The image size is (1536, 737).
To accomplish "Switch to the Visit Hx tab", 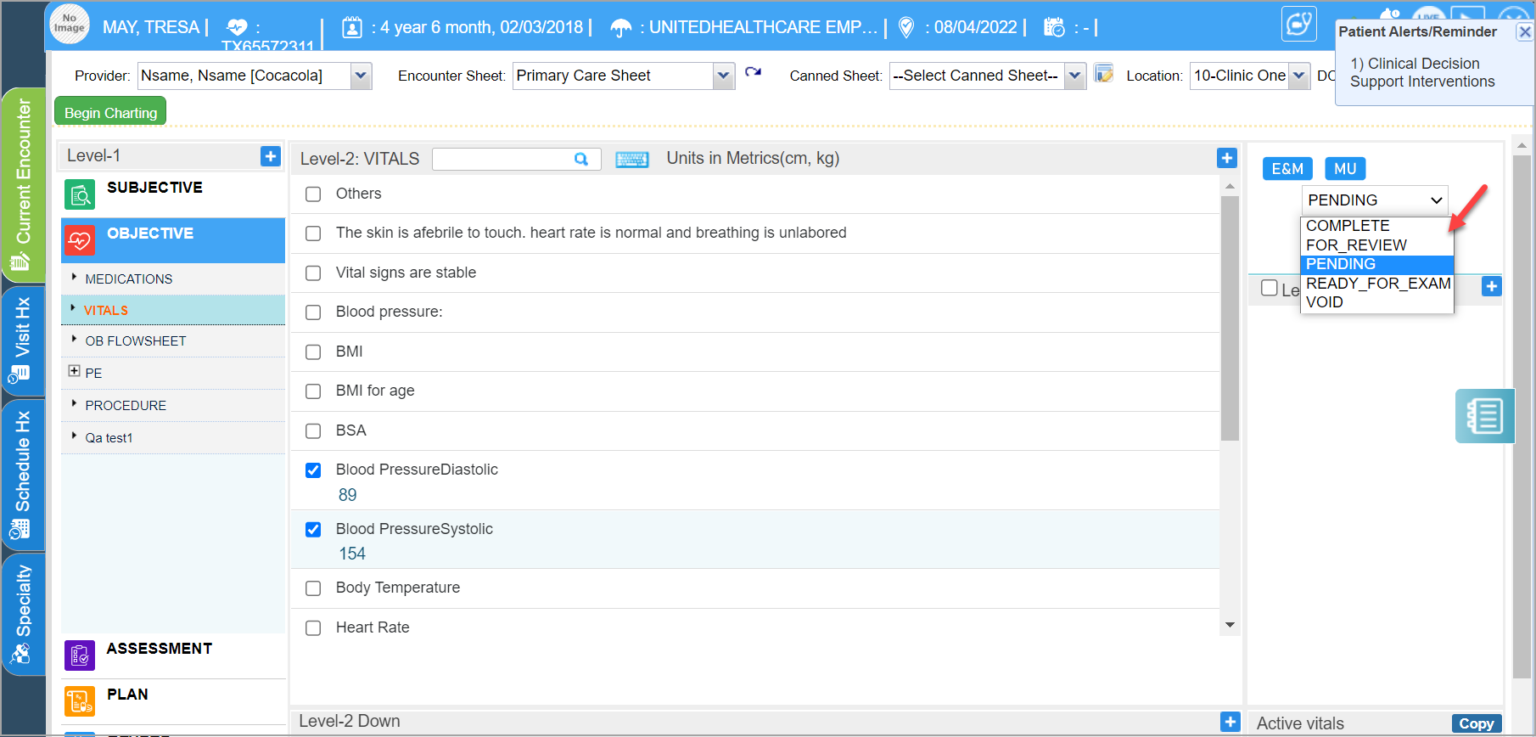I will click(22, 341).
